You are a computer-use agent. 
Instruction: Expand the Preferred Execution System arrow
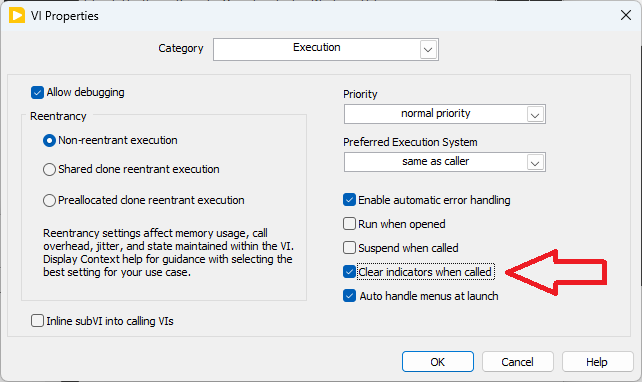535,163
